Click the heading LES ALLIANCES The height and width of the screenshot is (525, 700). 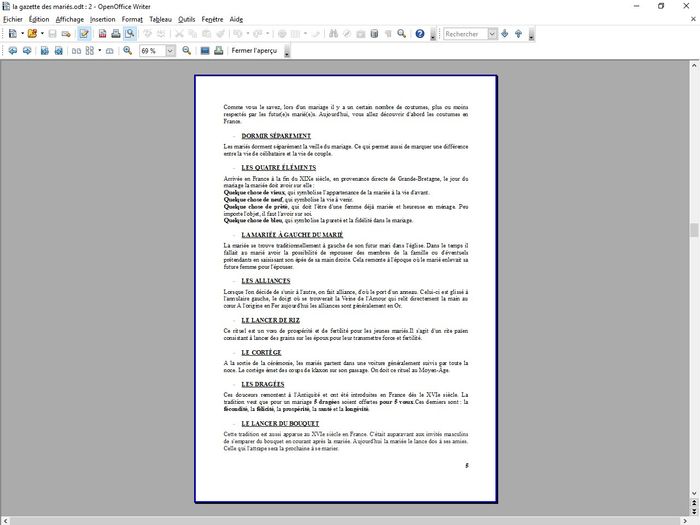[266, 281]
